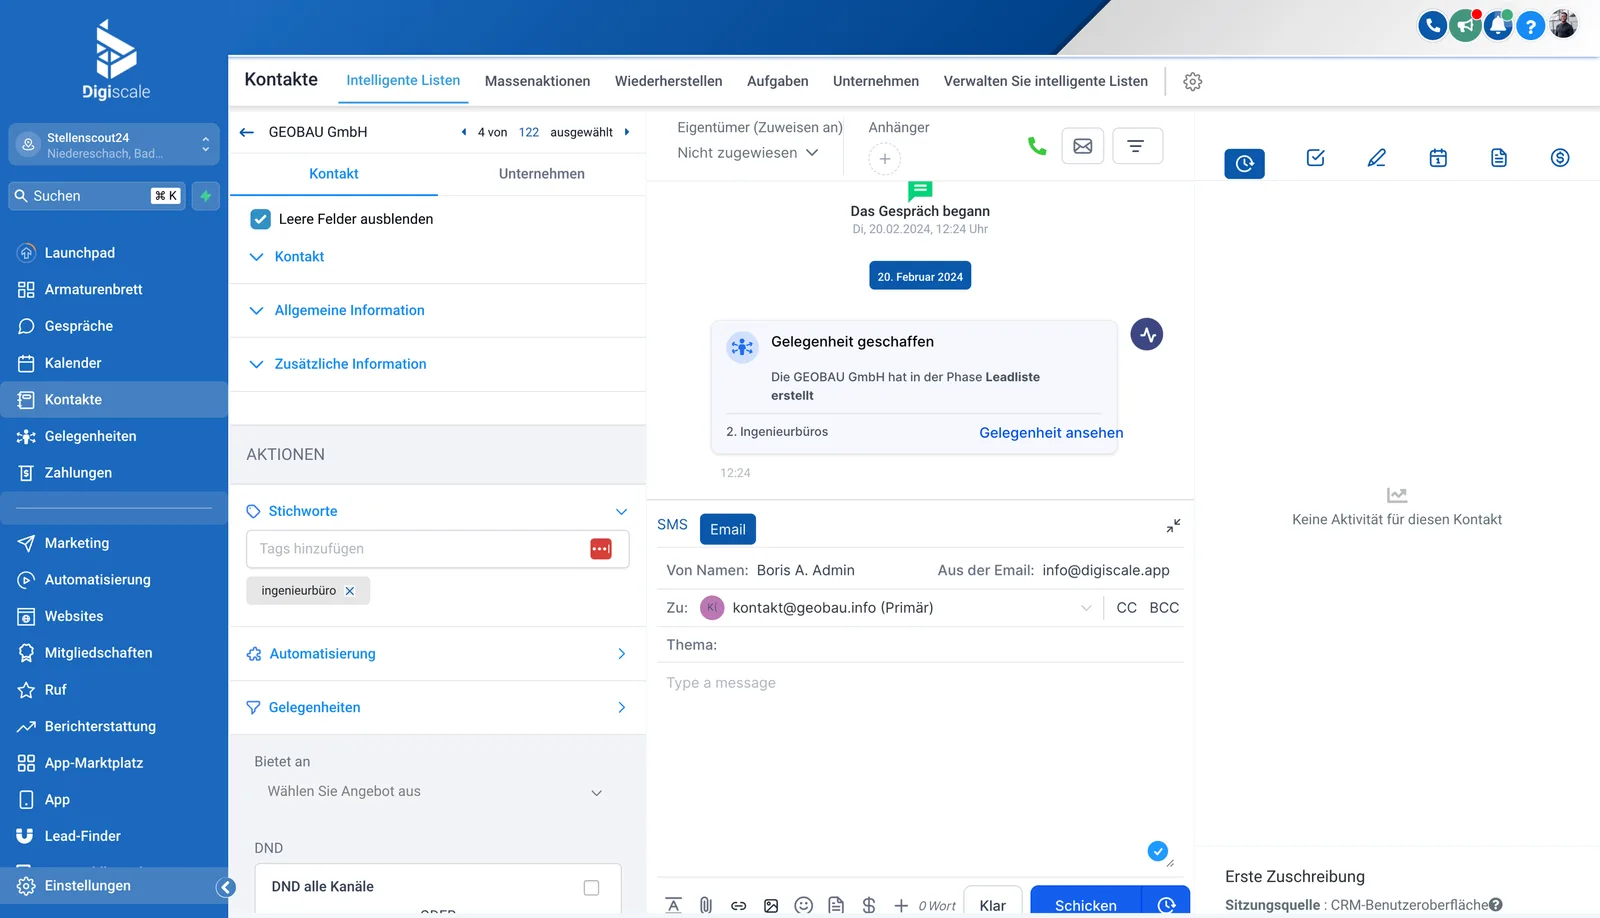Open the documents icon in right panel
This screenshot has height=918, width=1600.
point(1499,158)
